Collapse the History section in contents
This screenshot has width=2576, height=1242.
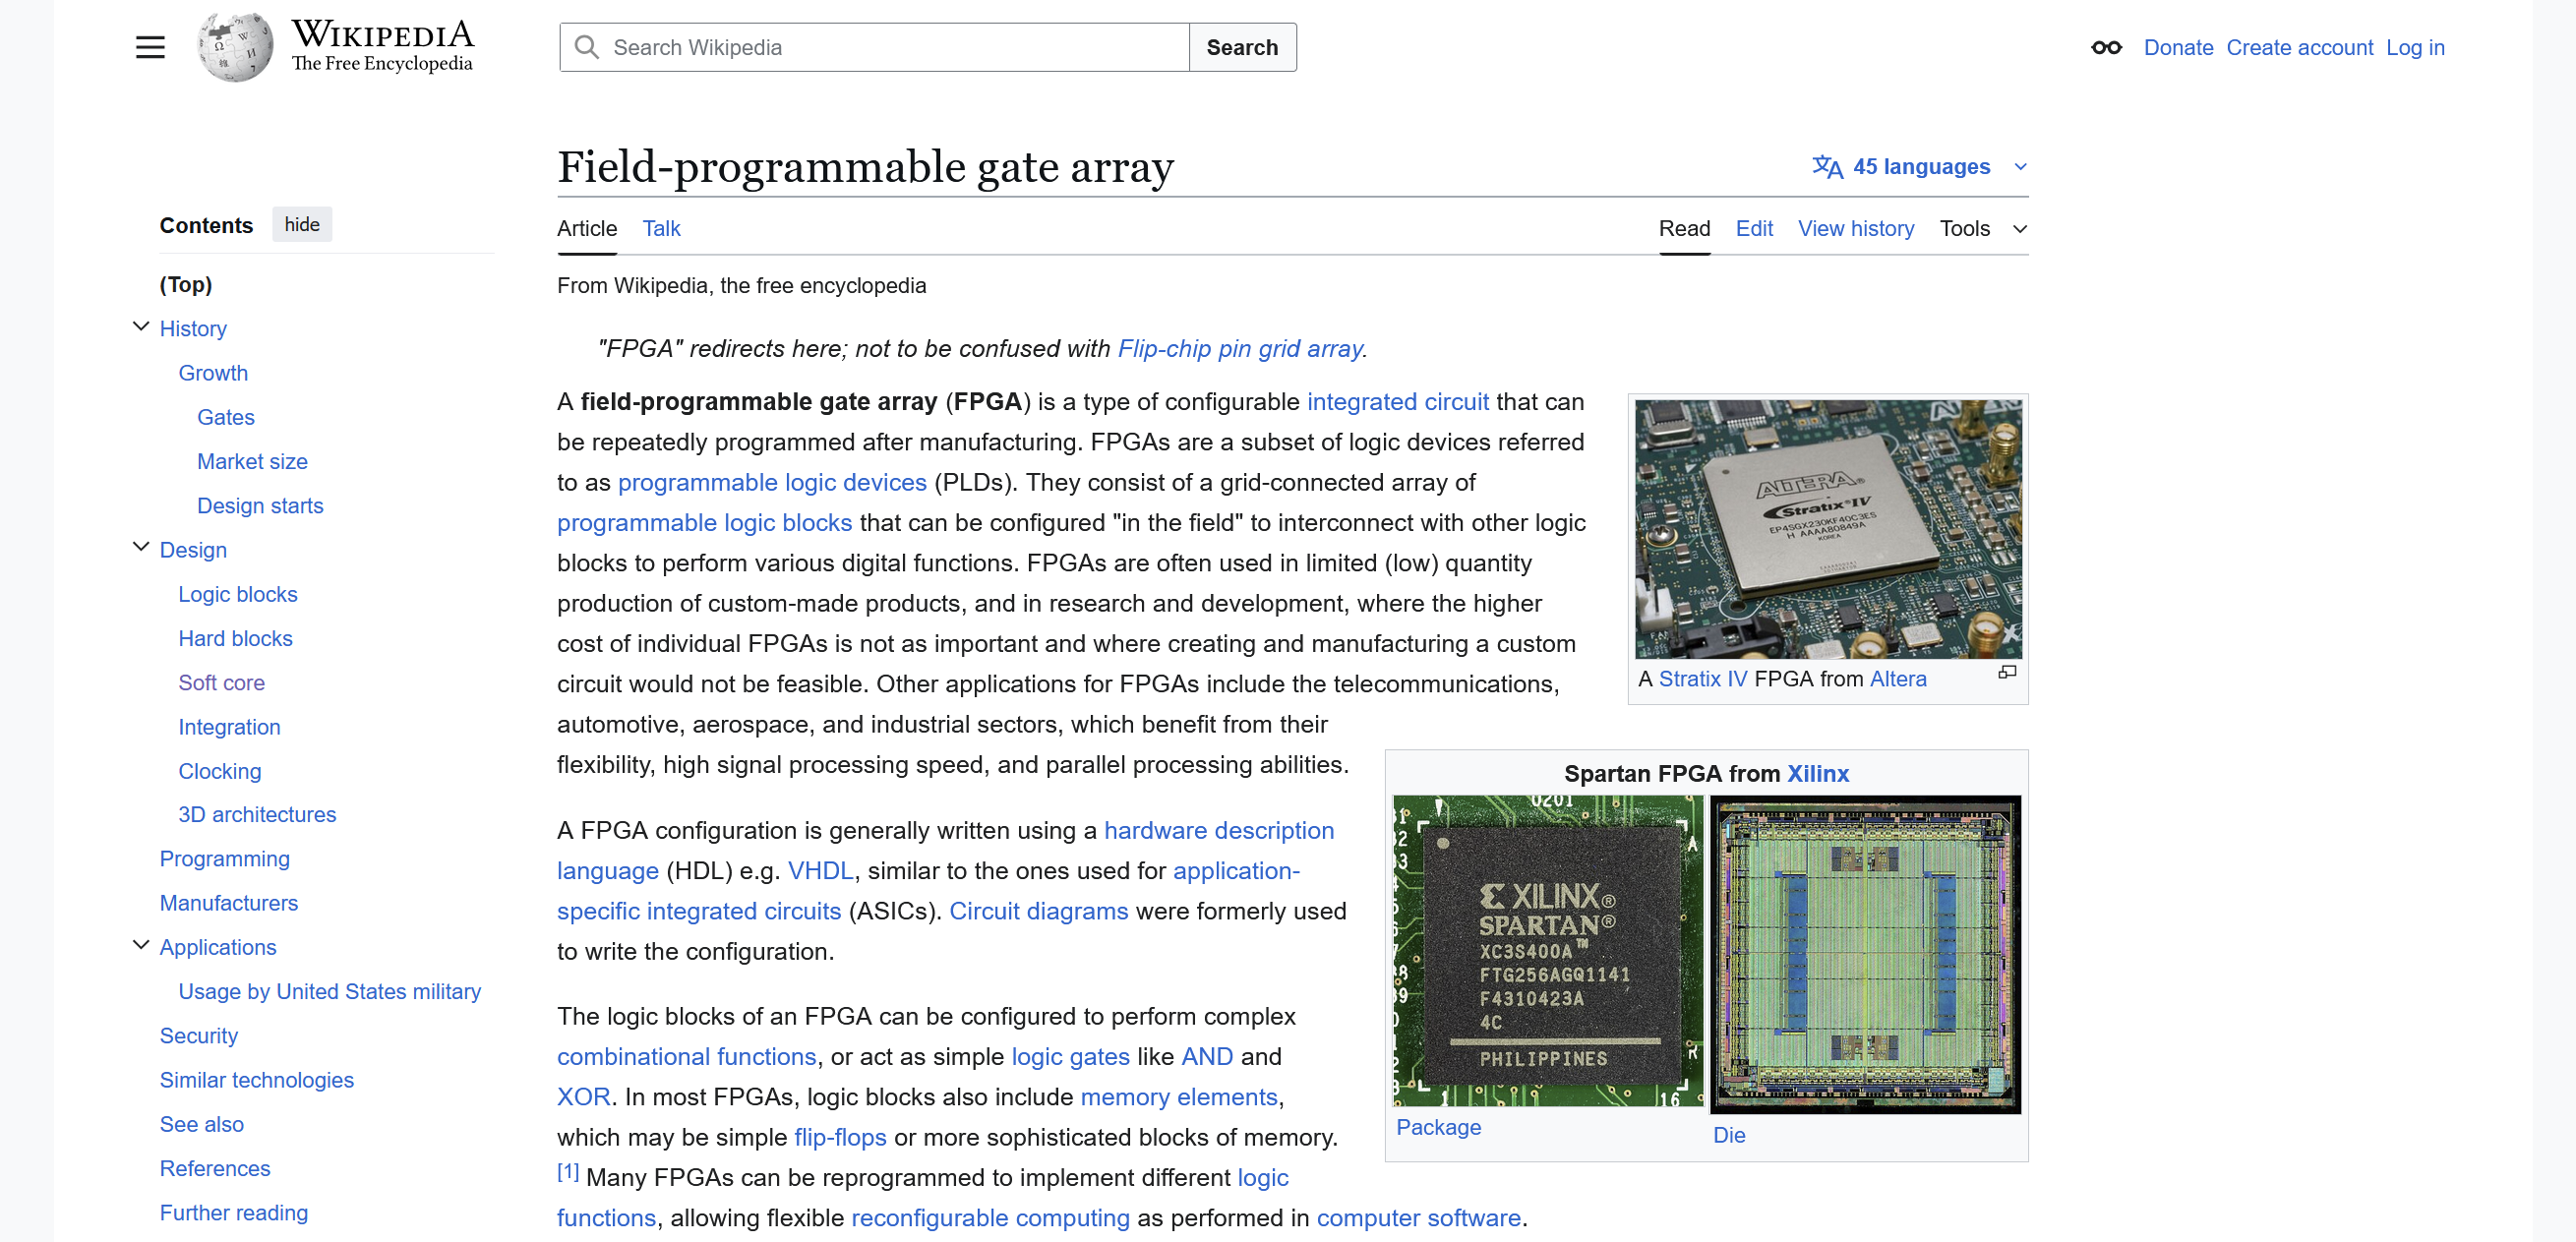point(141,327)
